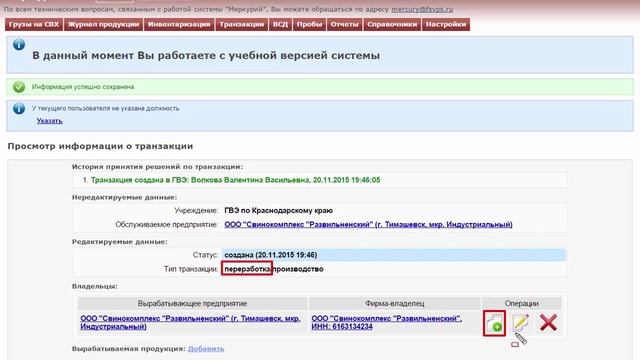Open the Фирма-владелец link with ИНН
Viewport: 640px width, 360px height.
[x=387, y=322]
